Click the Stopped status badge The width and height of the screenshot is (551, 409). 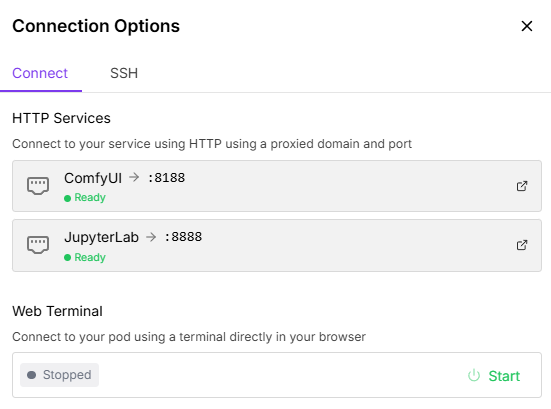pyautogui.click(x=59, y=375)
